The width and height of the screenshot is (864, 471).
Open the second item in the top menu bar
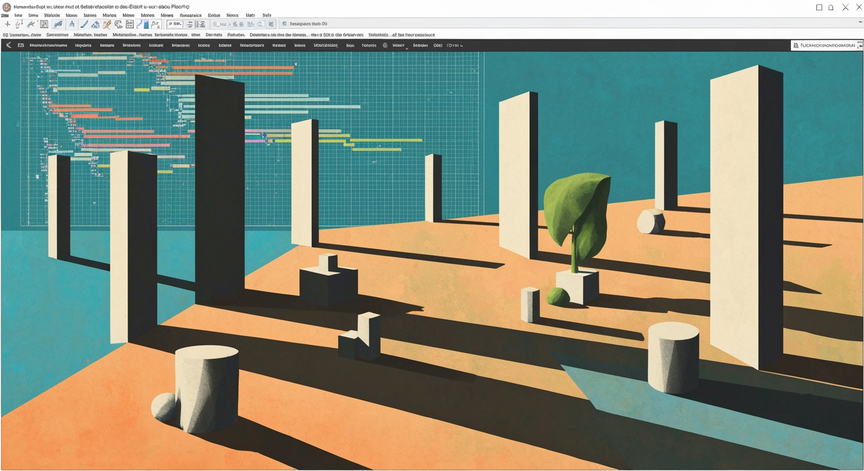click(x=18, y=15)
